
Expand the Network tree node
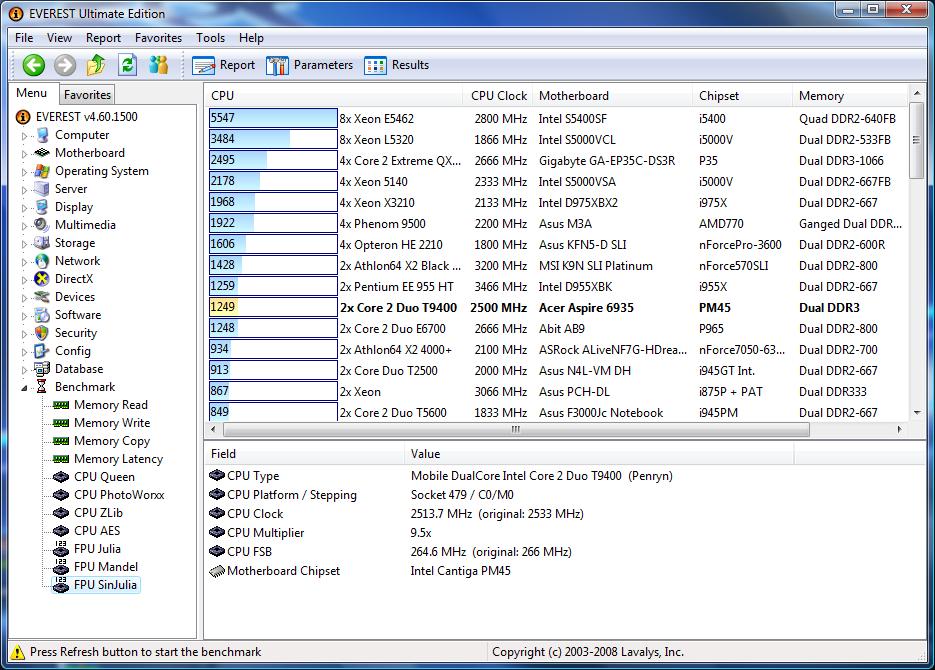[x=24, y=262]
